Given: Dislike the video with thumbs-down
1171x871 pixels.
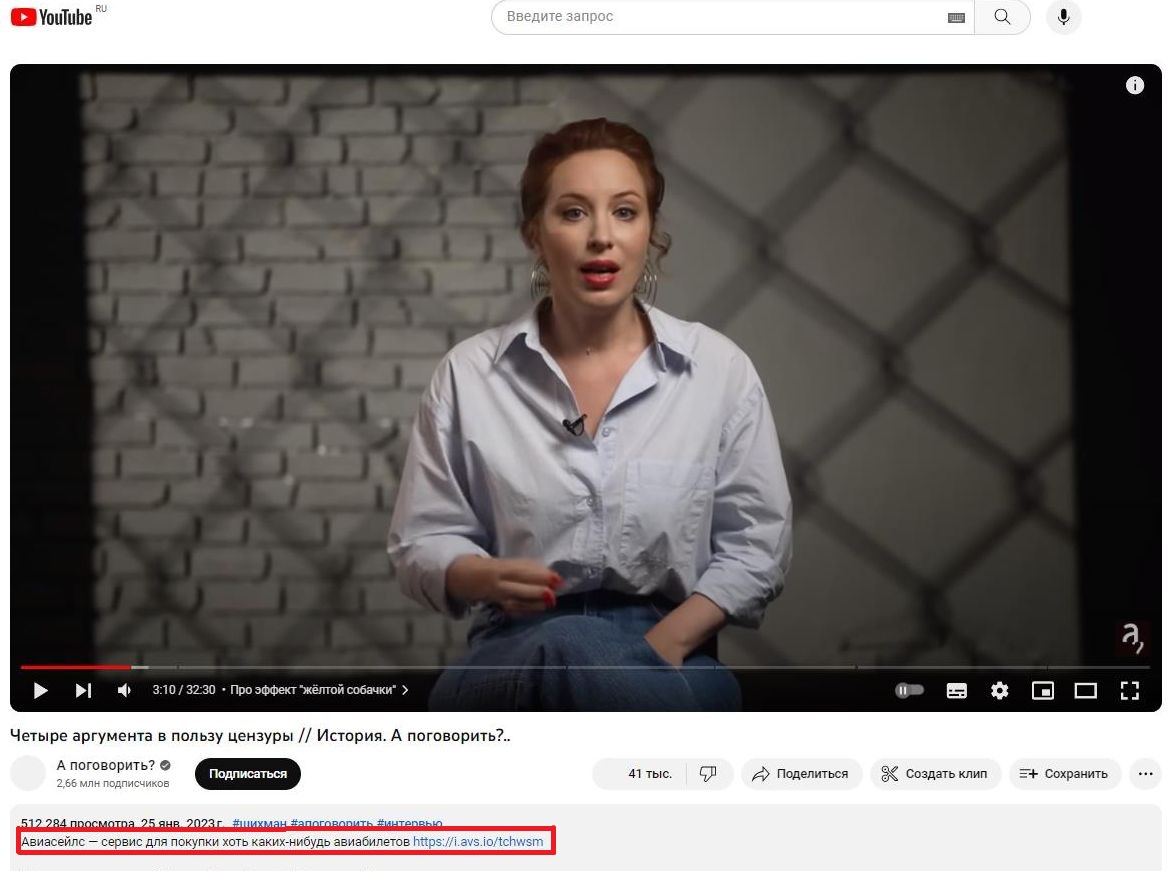Looking at the screenshot, I should (x=708, y=773).
